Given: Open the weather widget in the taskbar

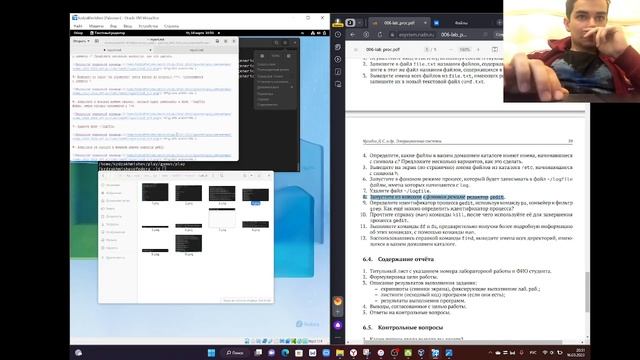Looking at the screenshot, I should pos(78,353).
